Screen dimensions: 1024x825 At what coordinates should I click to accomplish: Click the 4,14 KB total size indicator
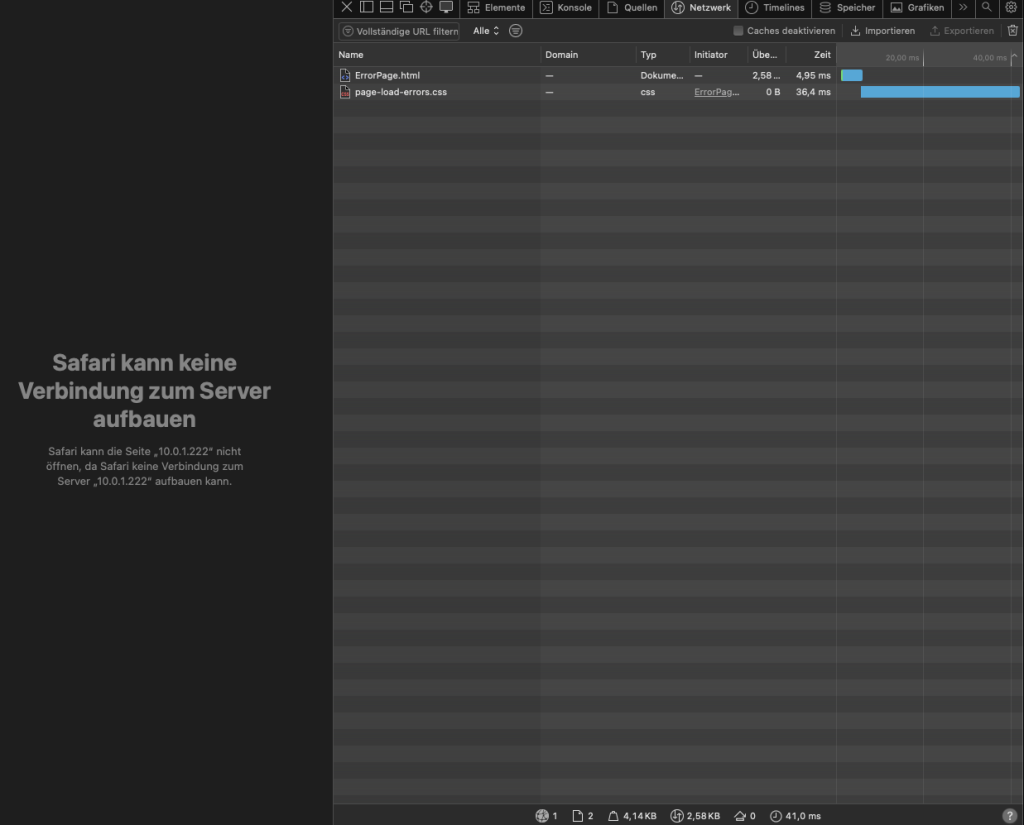632,816
